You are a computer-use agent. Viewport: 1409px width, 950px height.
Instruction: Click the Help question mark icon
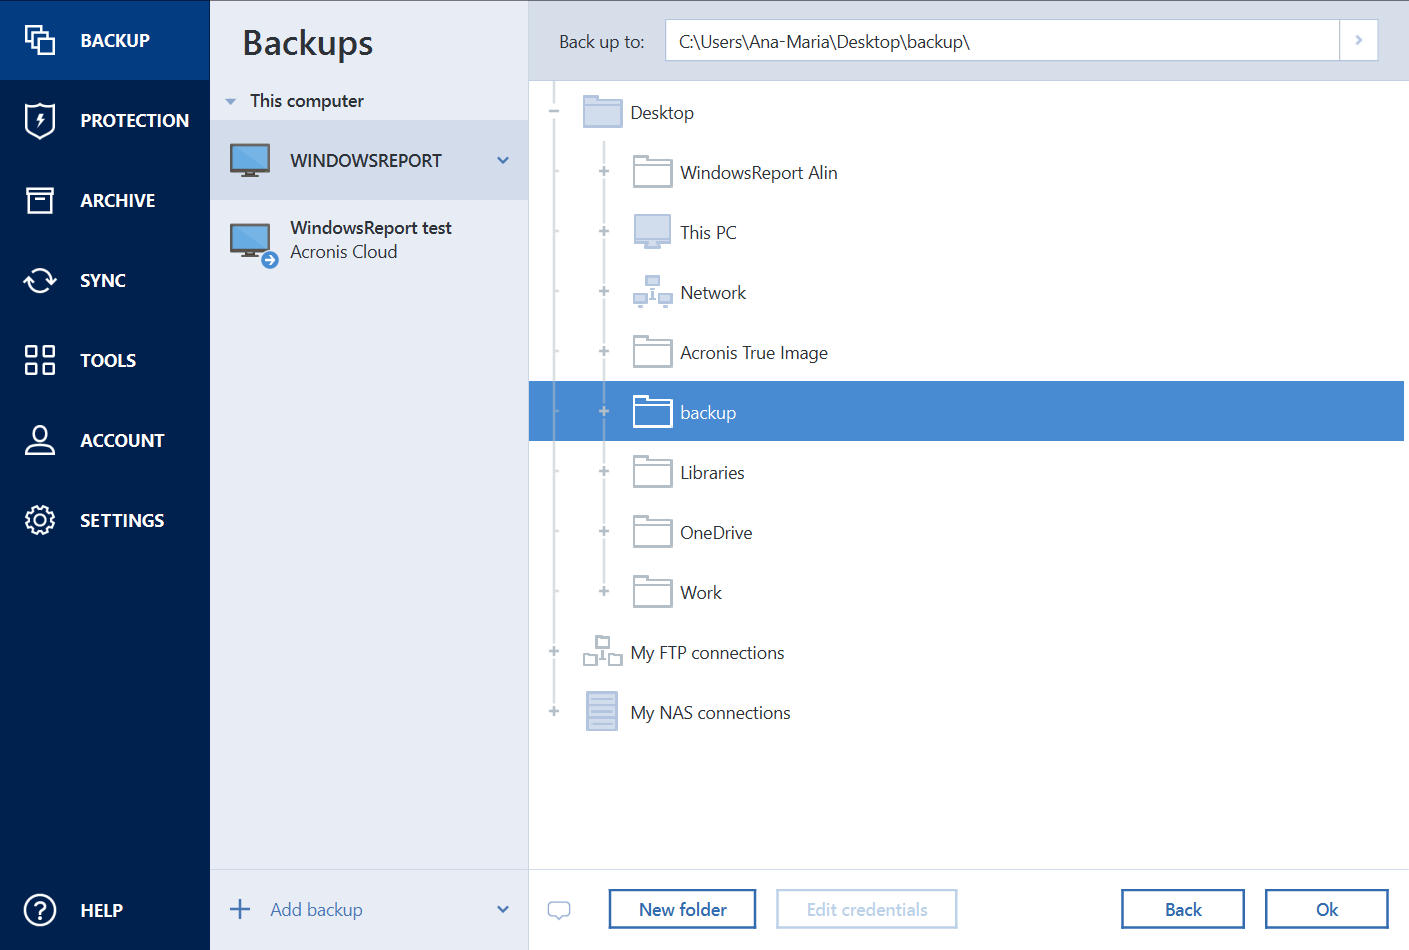pos(40,910)
